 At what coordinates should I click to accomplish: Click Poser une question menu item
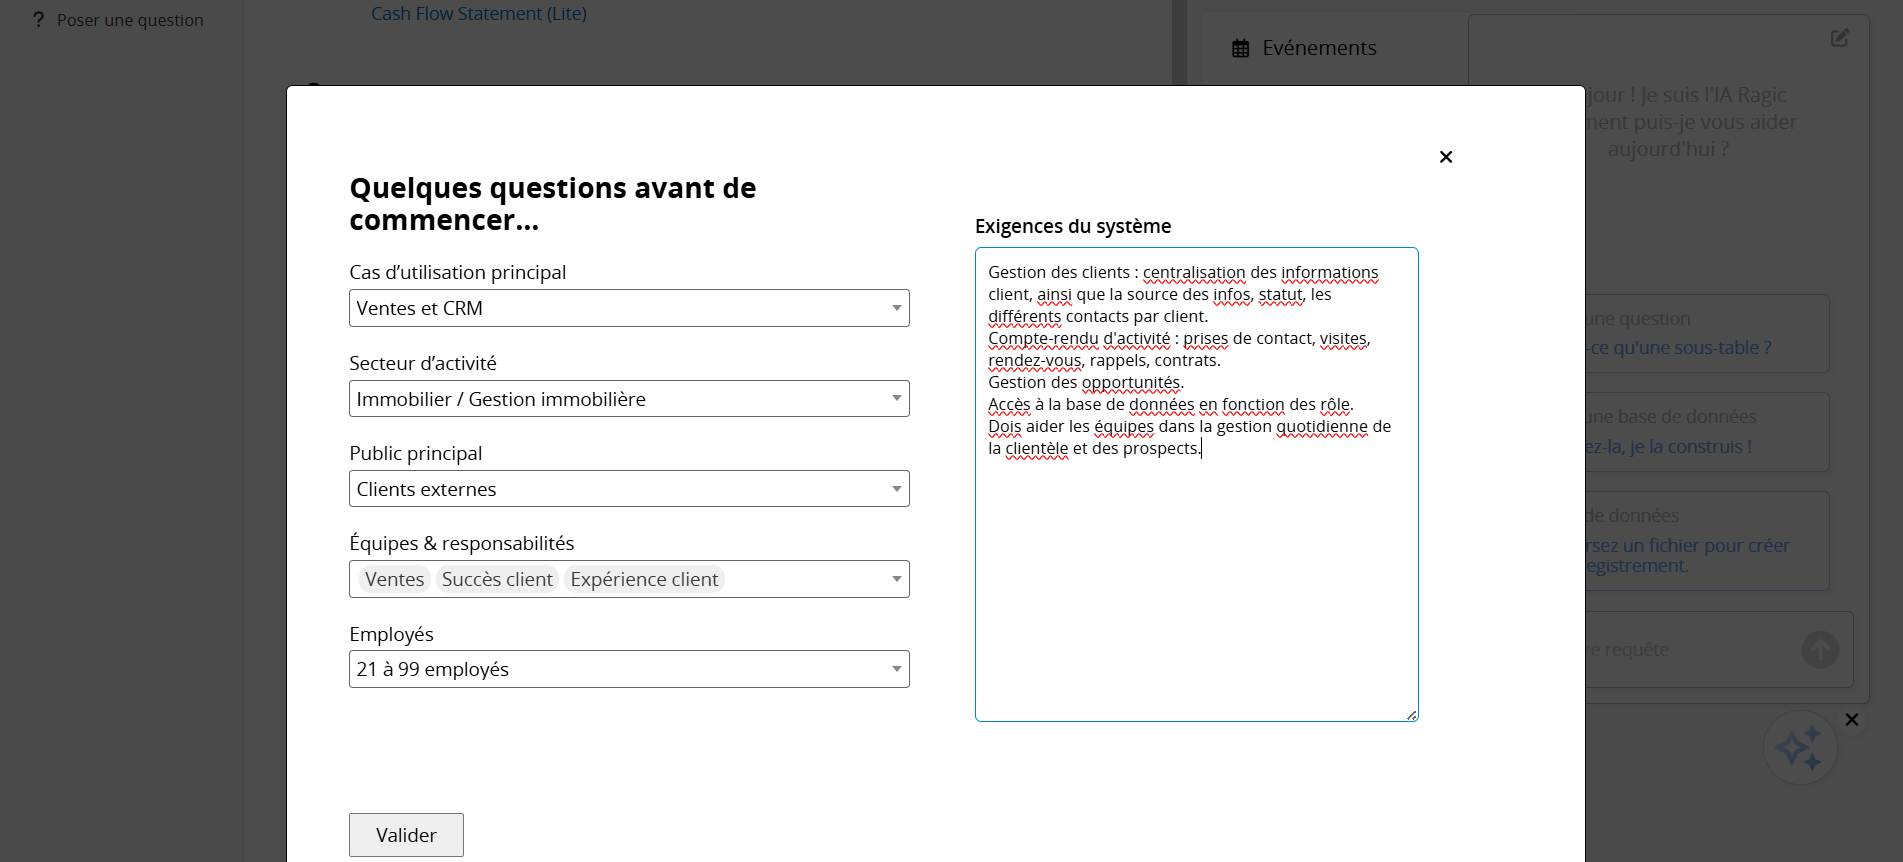[x=130, y=20]
